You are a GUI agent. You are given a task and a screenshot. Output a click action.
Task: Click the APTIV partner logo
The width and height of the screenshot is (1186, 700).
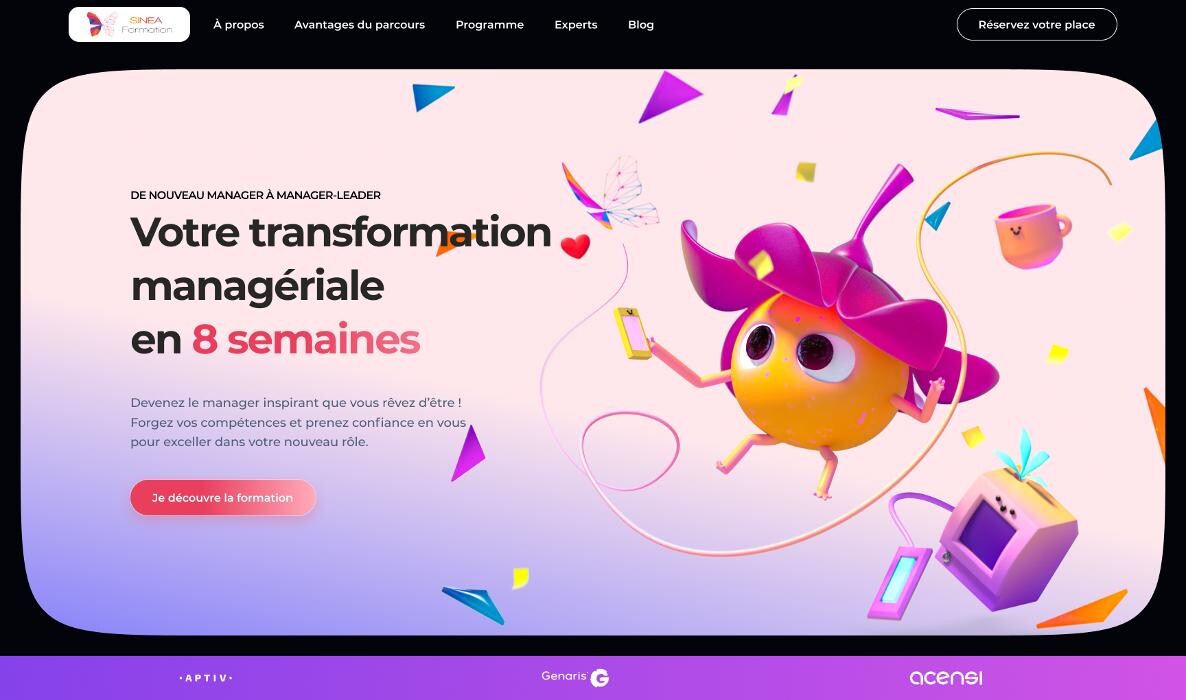[x=205, y=678]
